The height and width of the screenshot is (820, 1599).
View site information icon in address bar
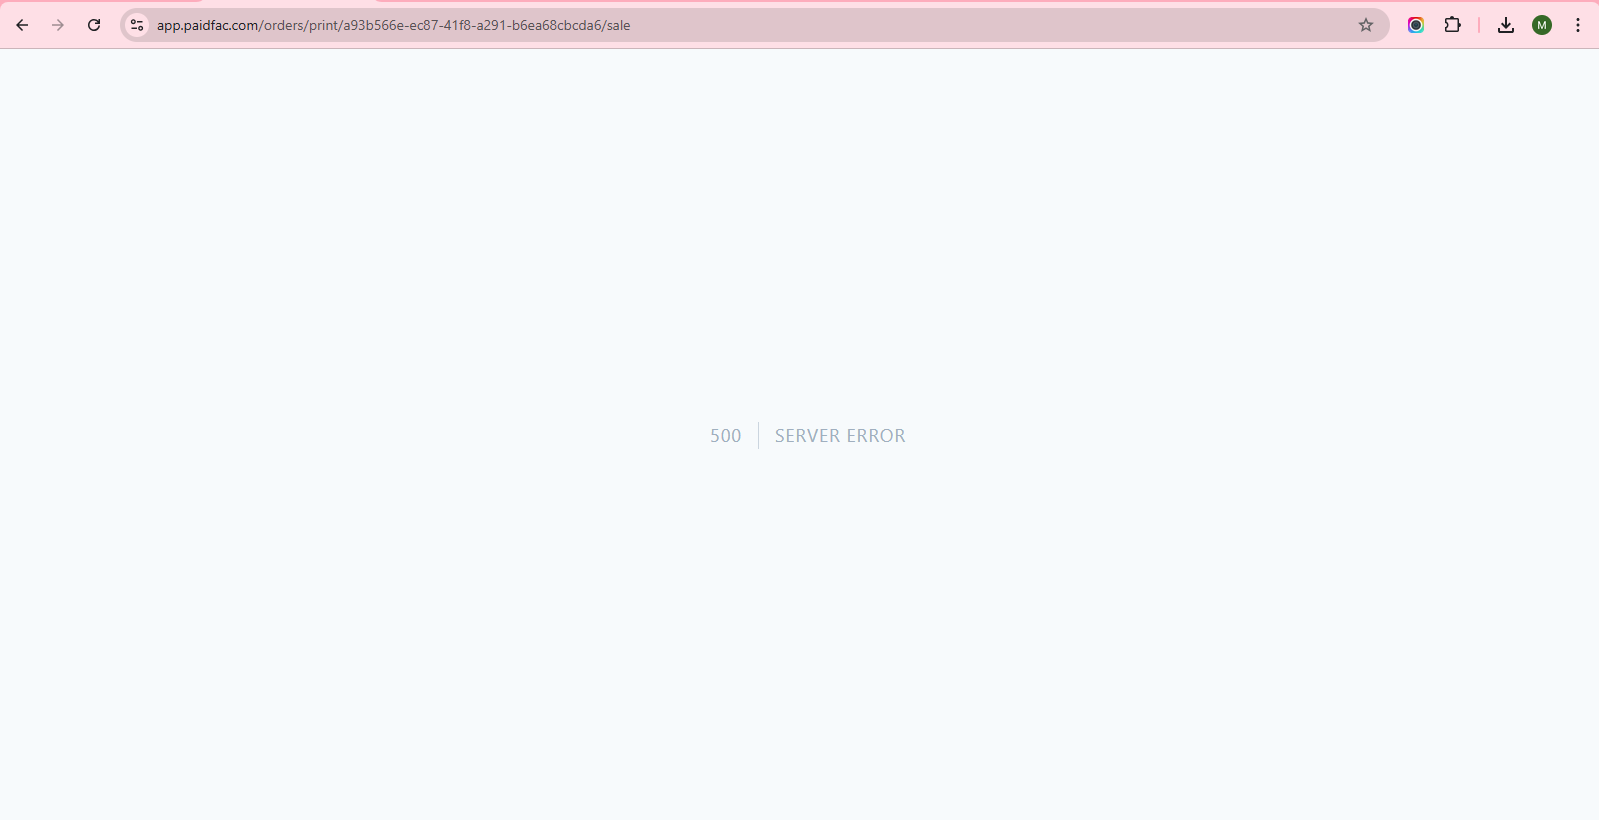pyautogui.click(x=137, y=25)
